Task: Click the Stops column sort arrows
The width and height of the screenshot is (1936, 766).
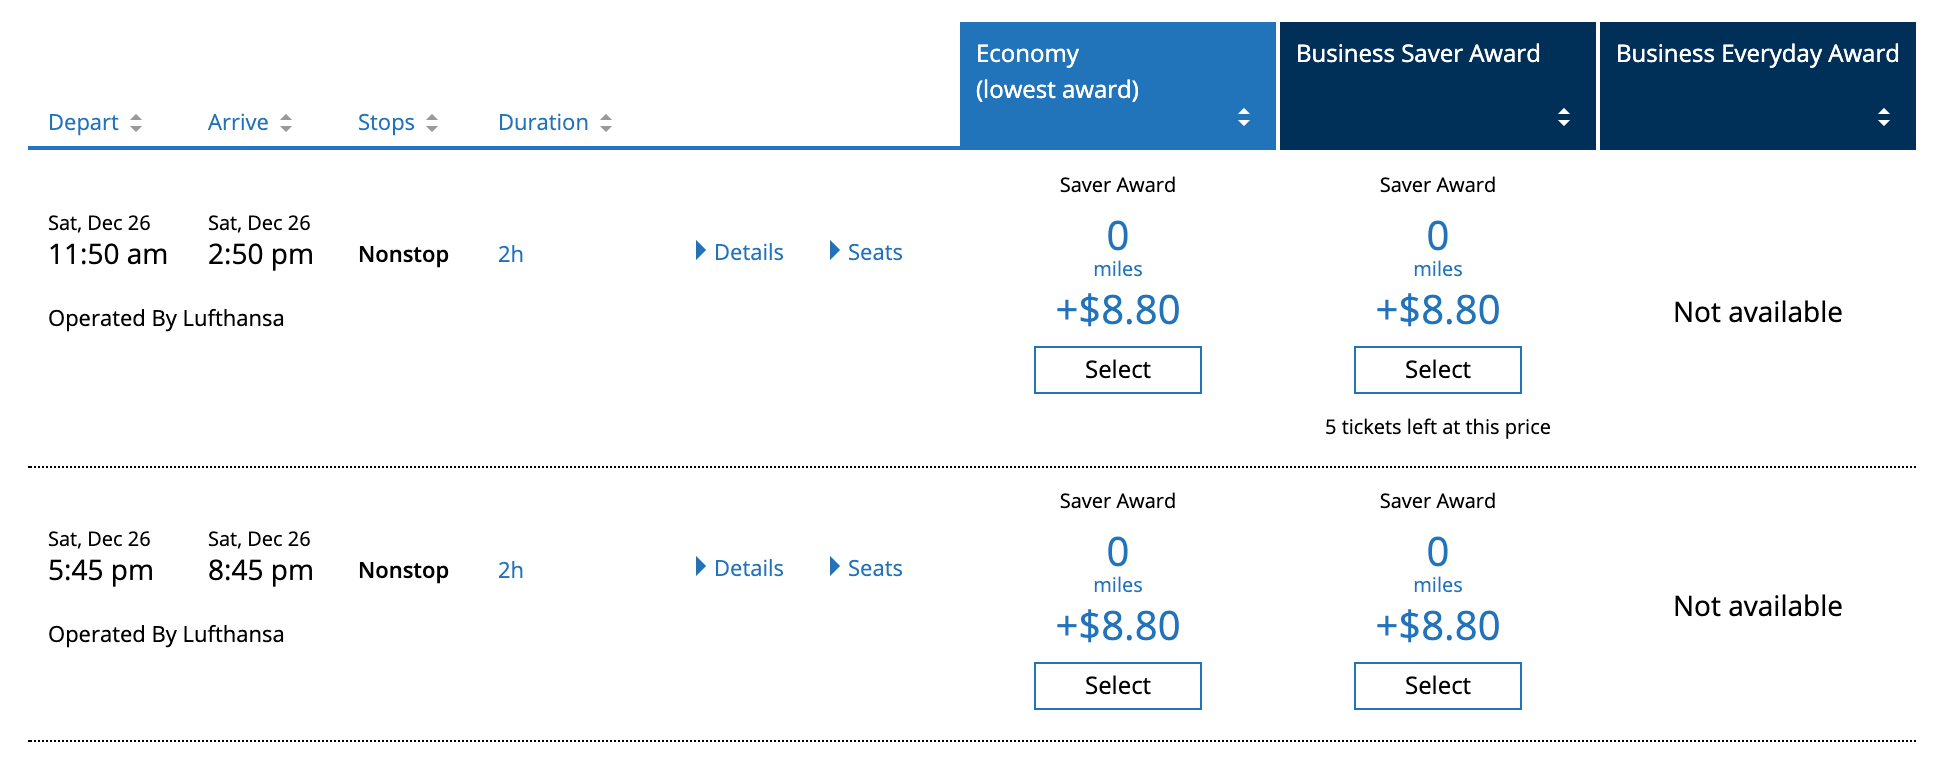Action: click(432, 123)
